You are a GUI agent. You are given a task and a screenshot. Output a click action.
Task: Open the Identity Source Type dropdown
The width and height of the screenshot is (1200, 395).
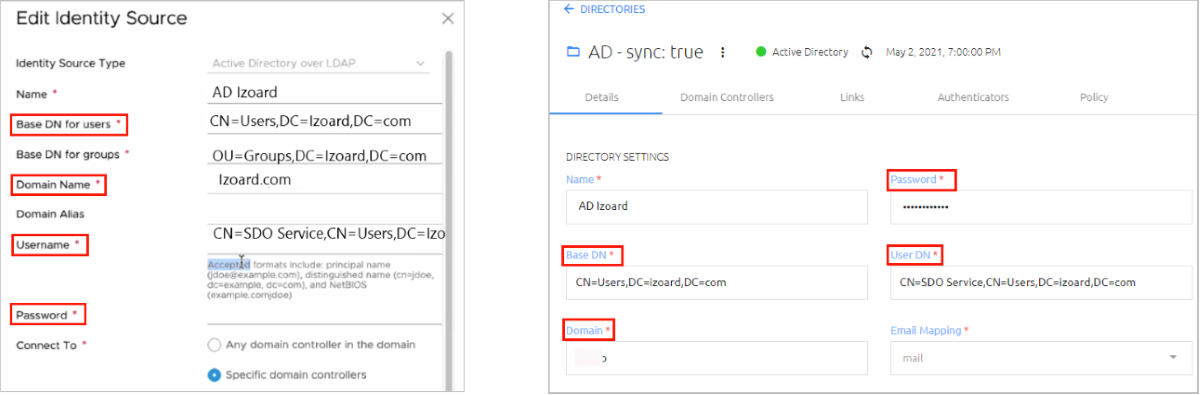pos(320,63)
